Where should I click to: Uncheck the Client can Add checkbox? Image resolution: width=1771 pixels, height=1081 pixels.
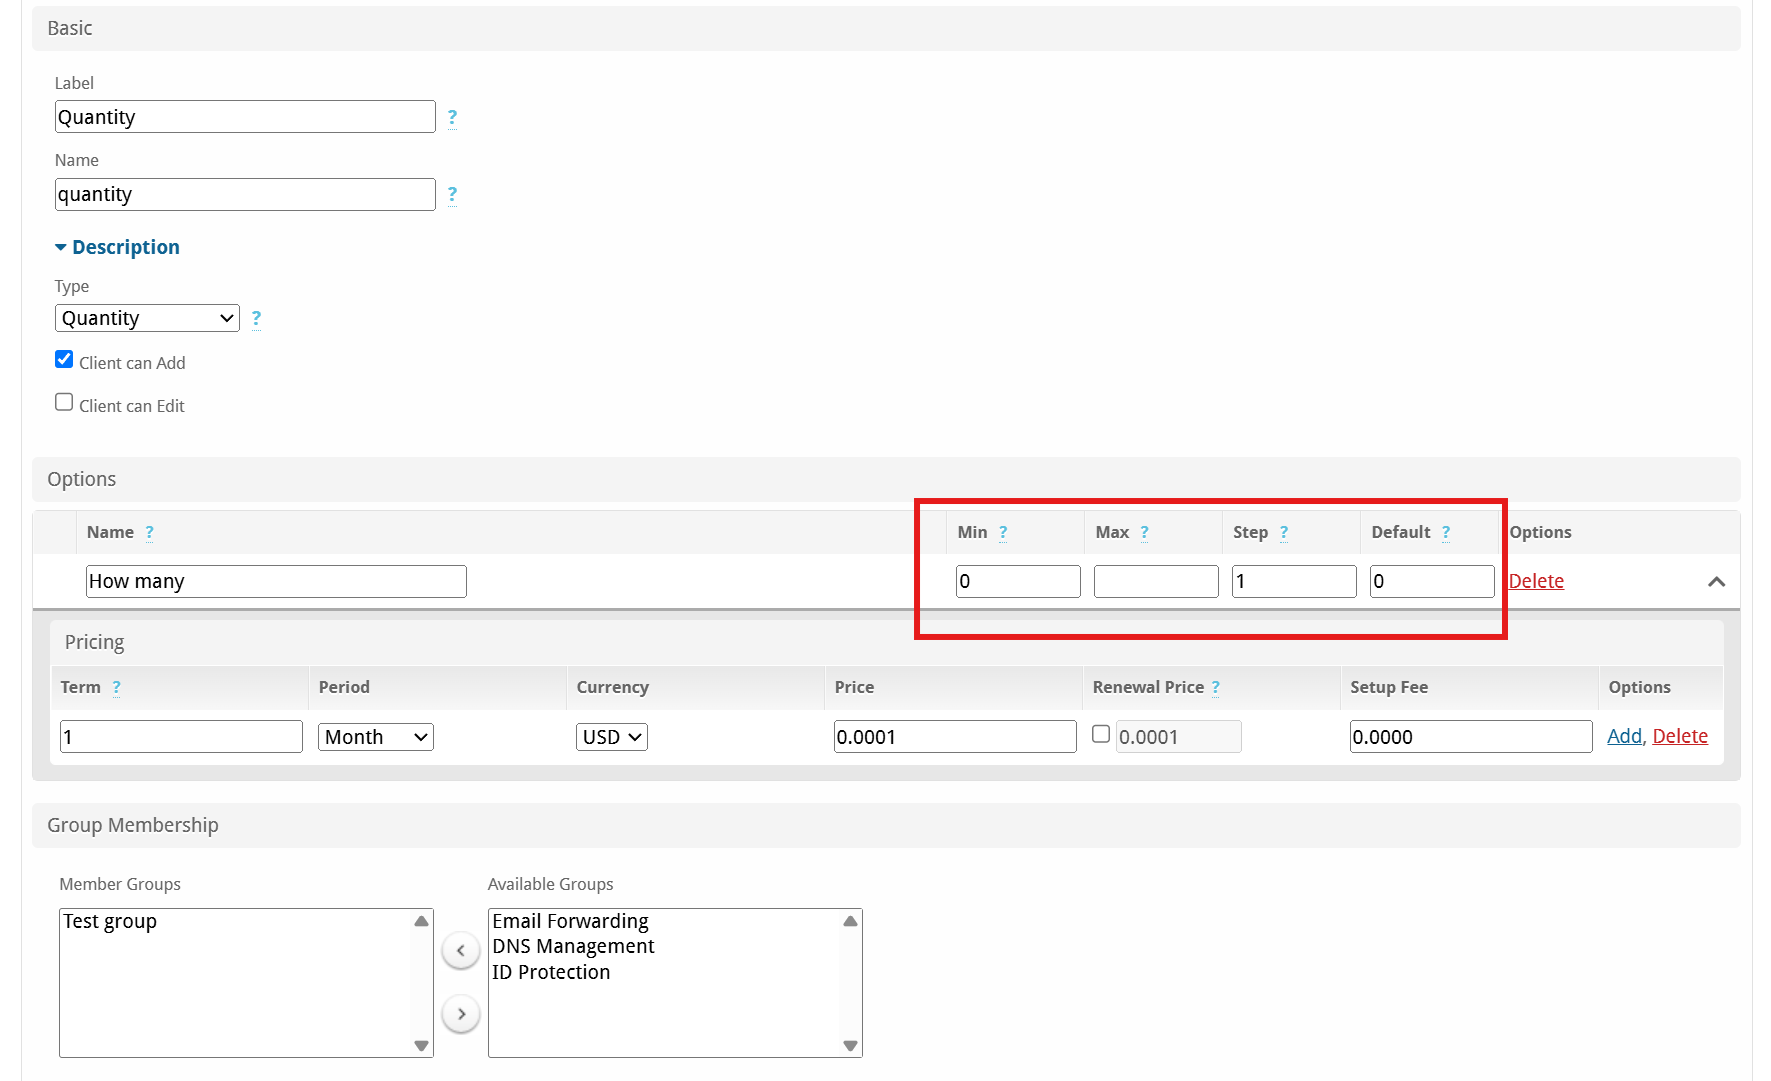coord(64,359)
